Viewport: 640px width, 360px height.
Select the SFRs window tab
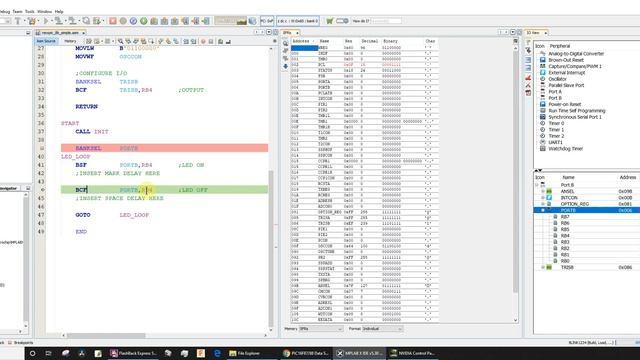[x=290, y=32]
